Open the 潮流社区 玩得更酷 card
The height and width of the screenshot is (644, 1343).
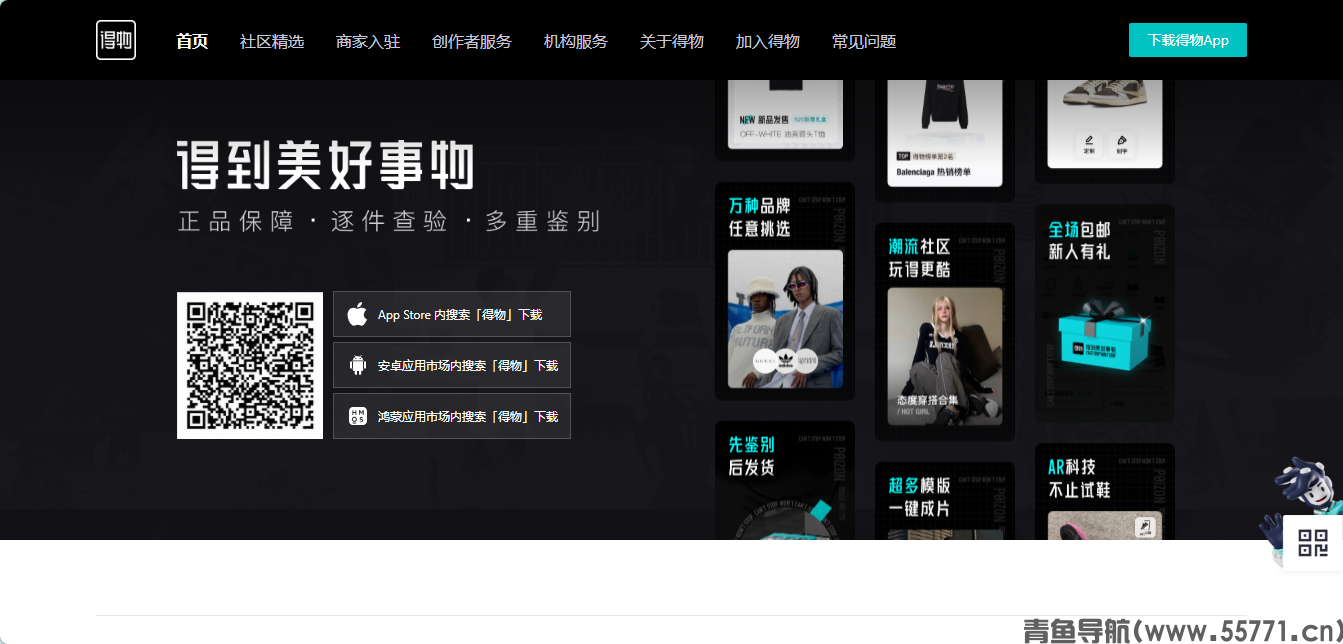945,331
